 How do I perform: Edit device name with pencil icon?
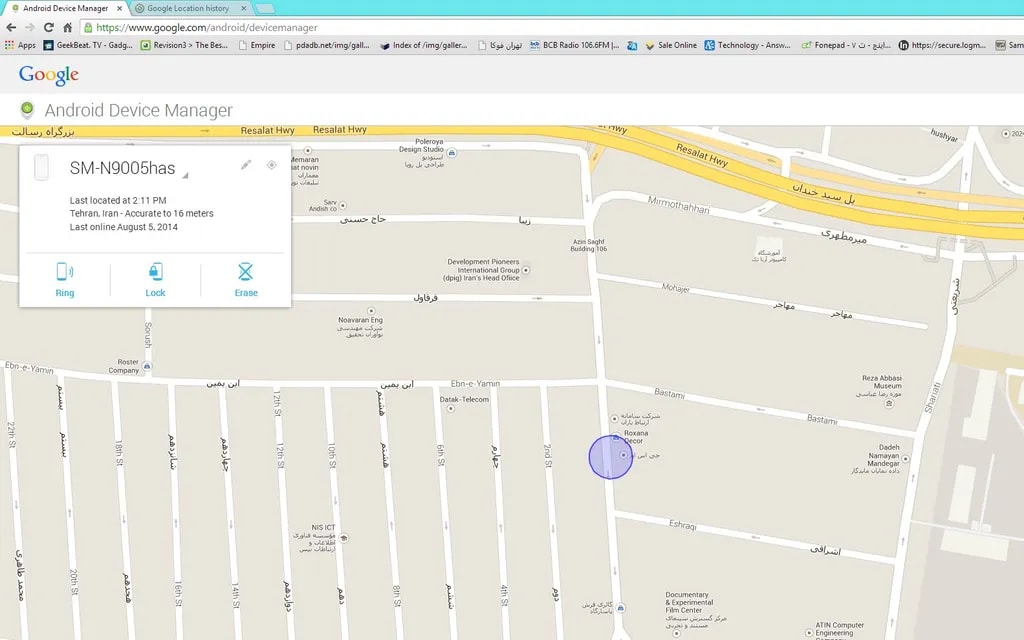click(x=246, y=165)
